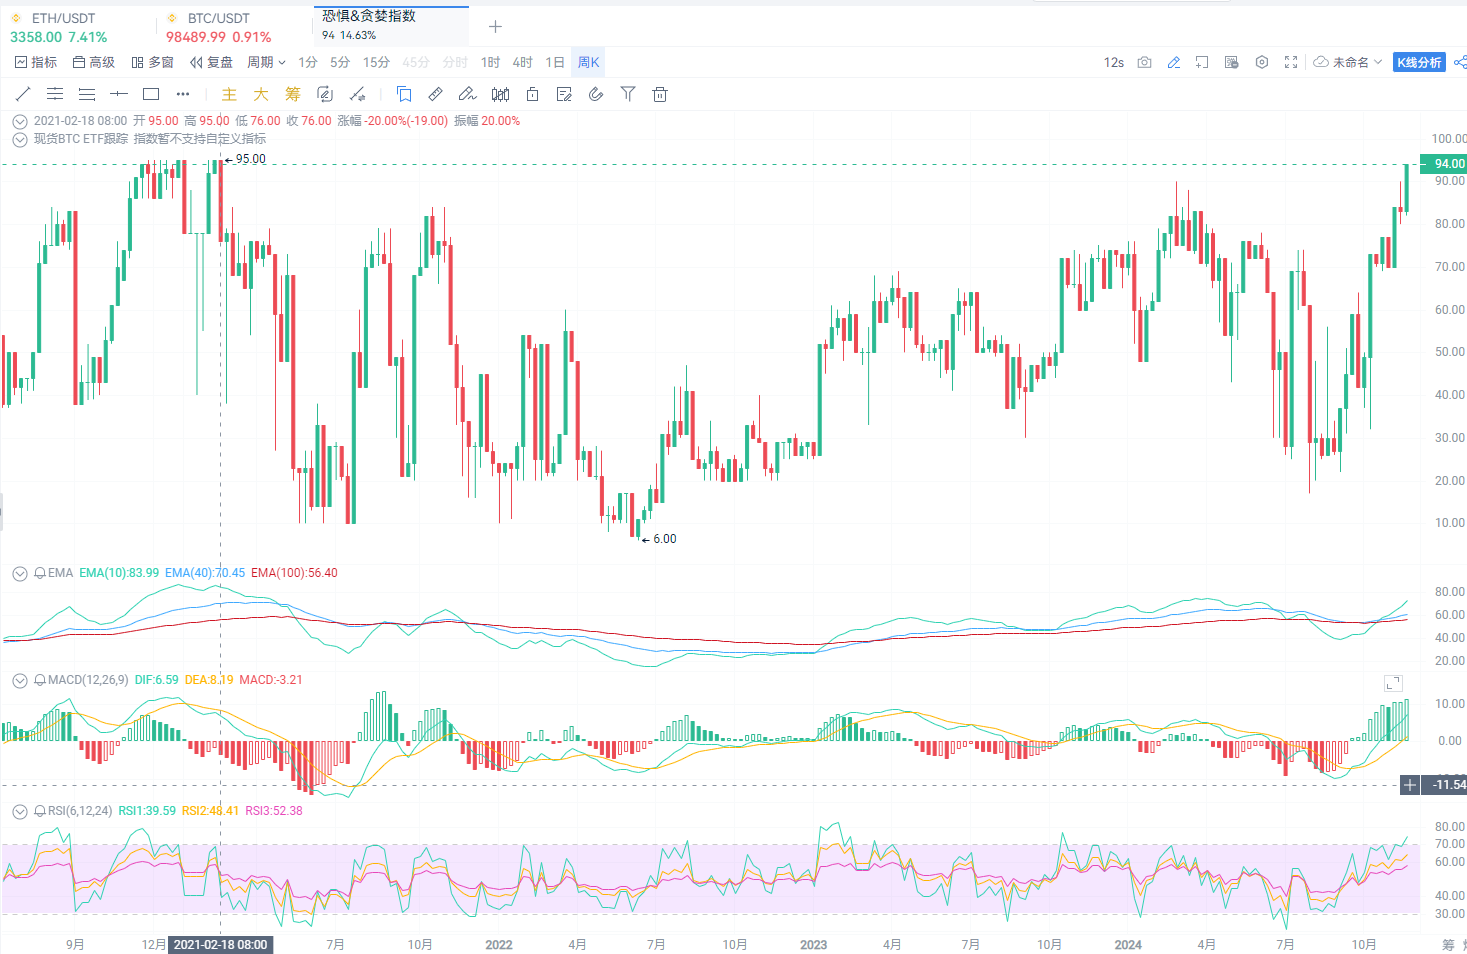
Task: Open the 指标 indicators menu
Action: tap(36, 62)
